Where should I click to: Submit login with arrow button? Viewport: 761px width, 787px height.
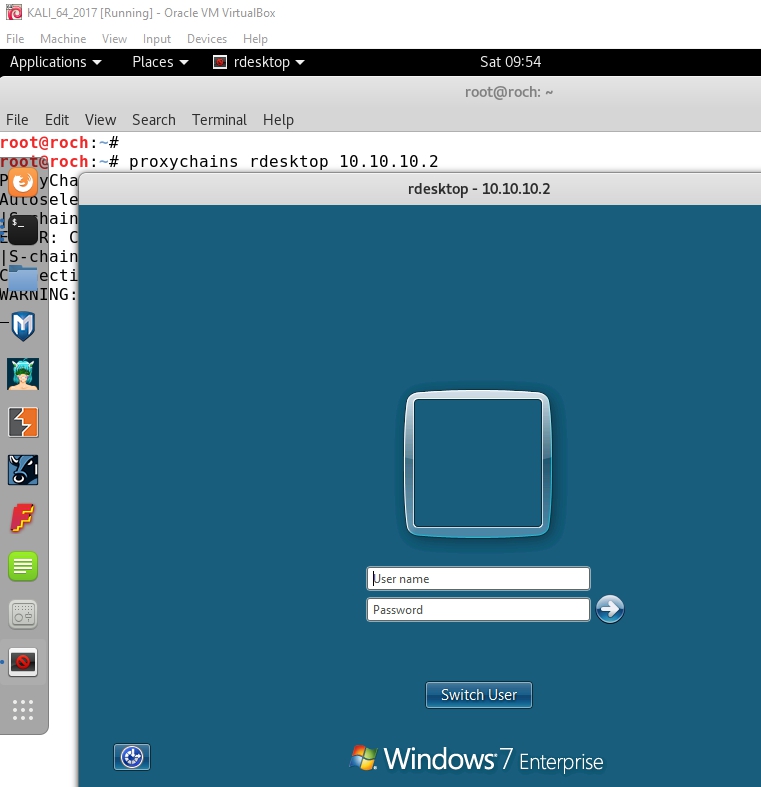pos(609,609)
